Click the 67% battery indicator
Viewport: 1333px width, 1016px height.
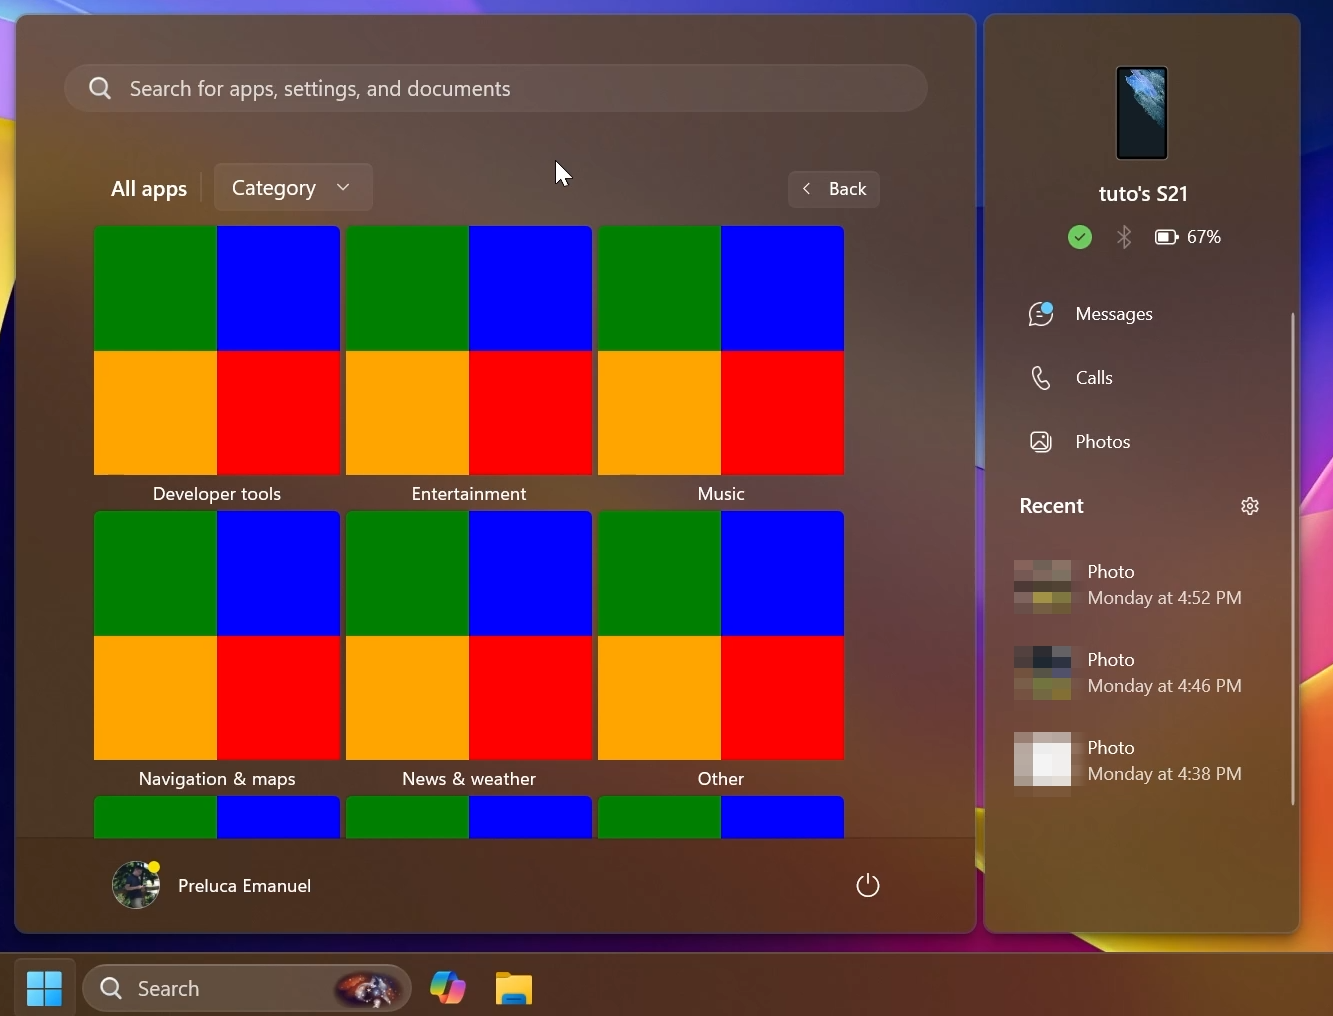pyautogui.click(x=1188, y=237)
